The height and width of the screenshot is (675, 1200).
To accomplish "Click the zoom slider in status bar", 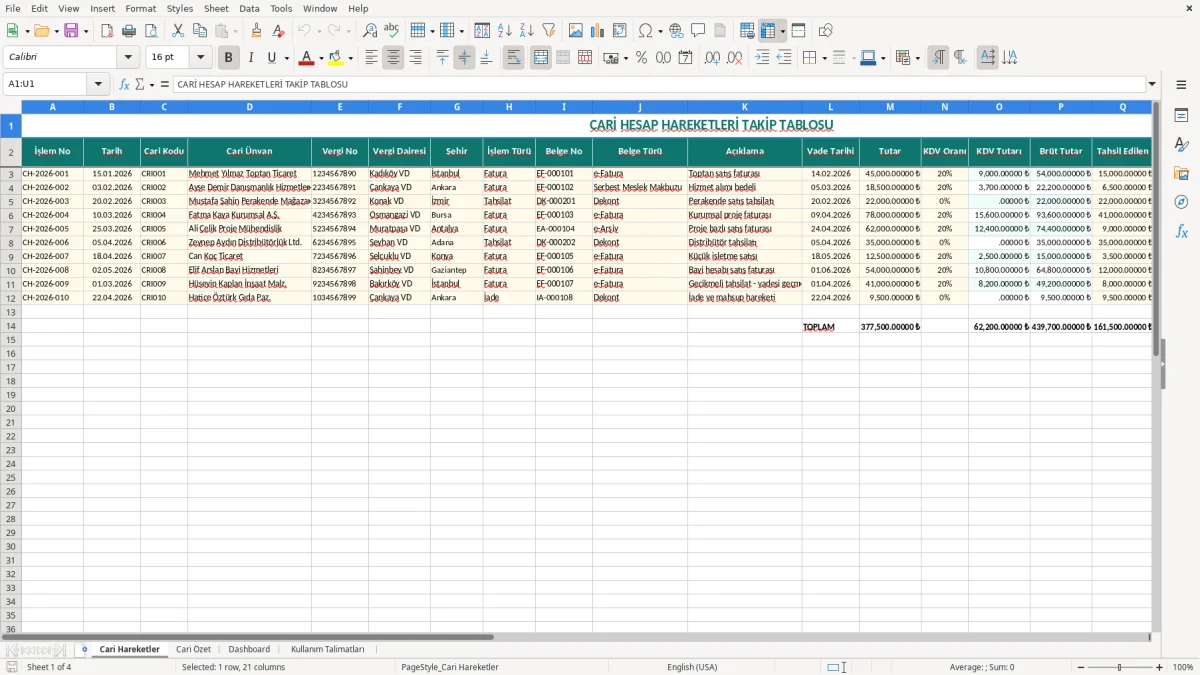I will pyautogui.click(x=1120, y=667).
